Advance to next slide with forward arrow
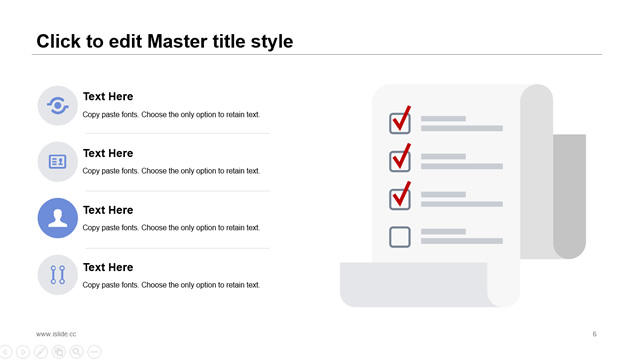 pyautogui.click(x=23, y=352)
